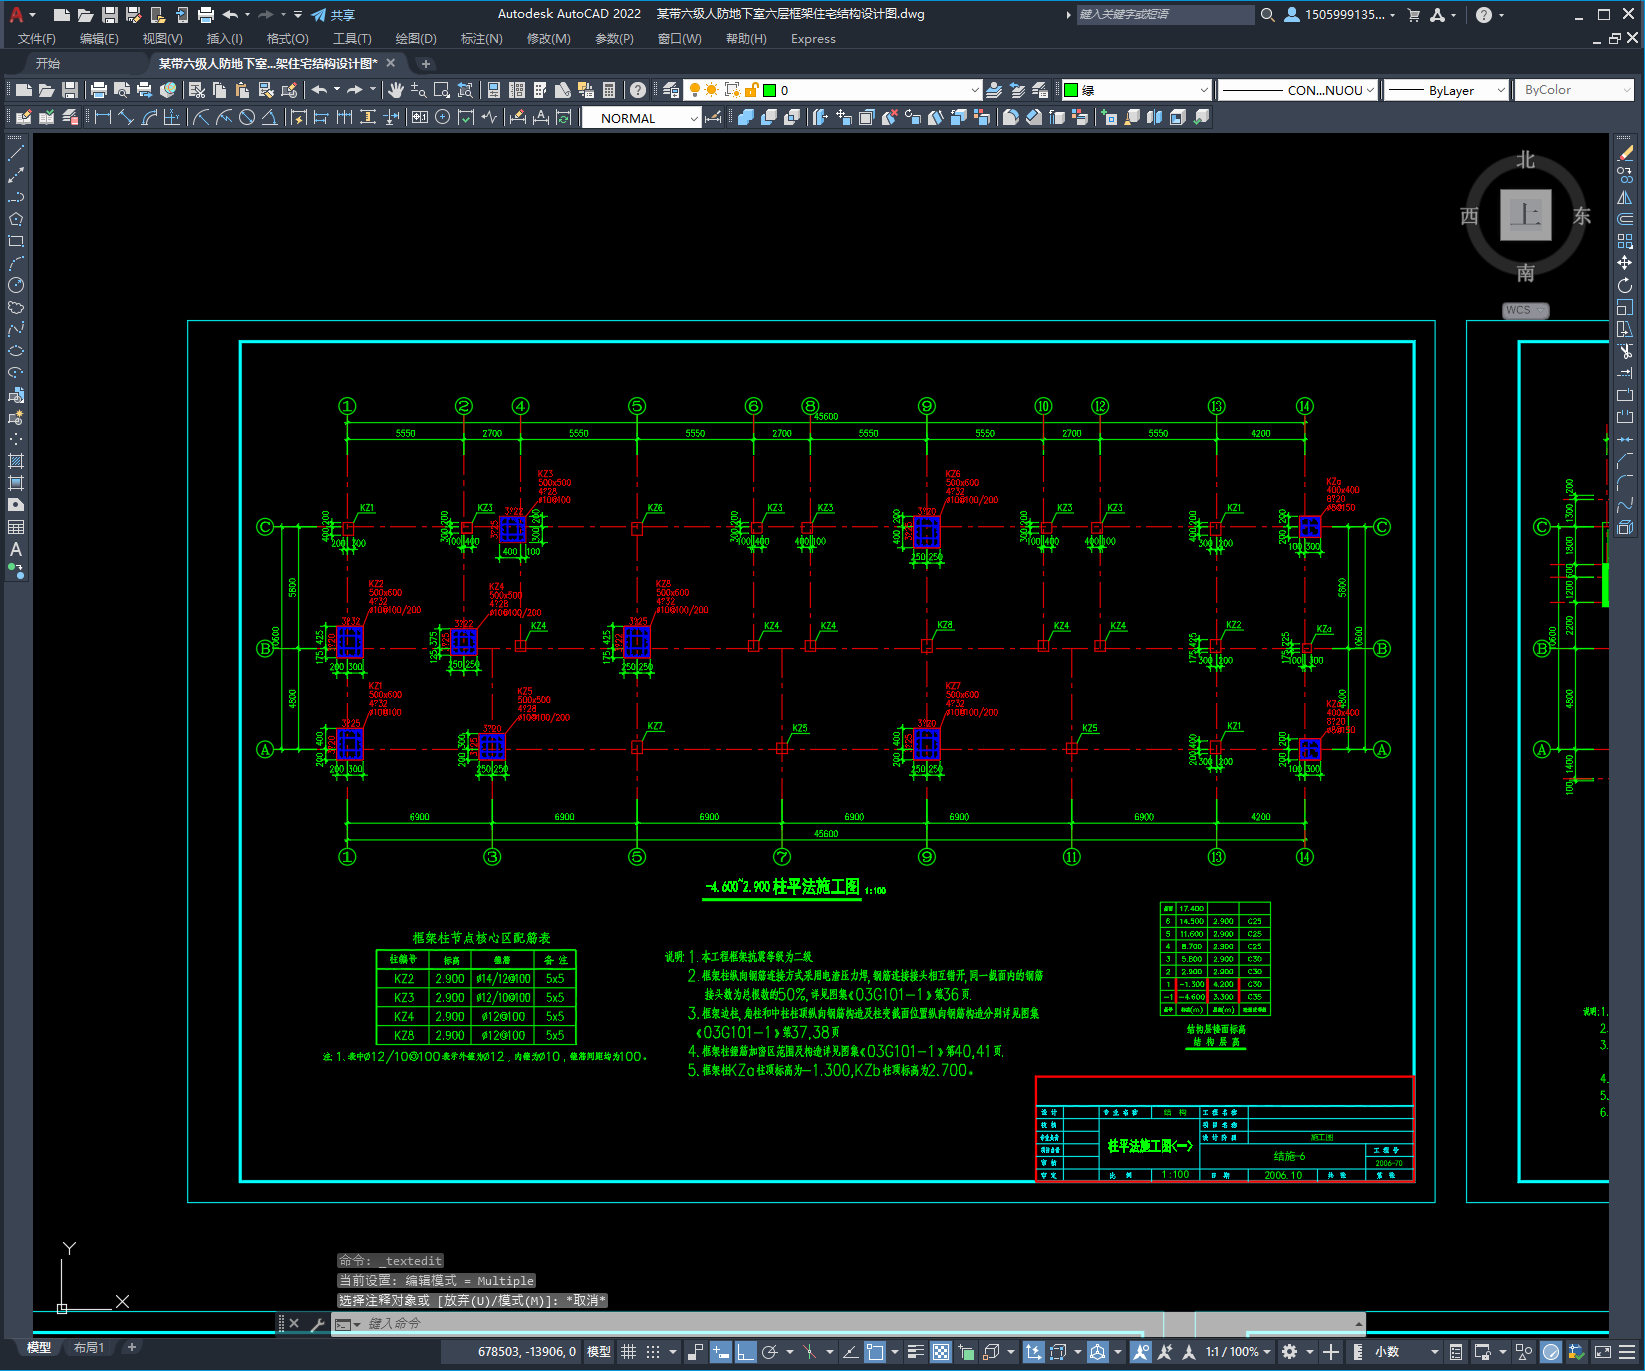Open Layer Properties Manager icon
Viewport: 1645px width, 1371px height.
point(671,90)
